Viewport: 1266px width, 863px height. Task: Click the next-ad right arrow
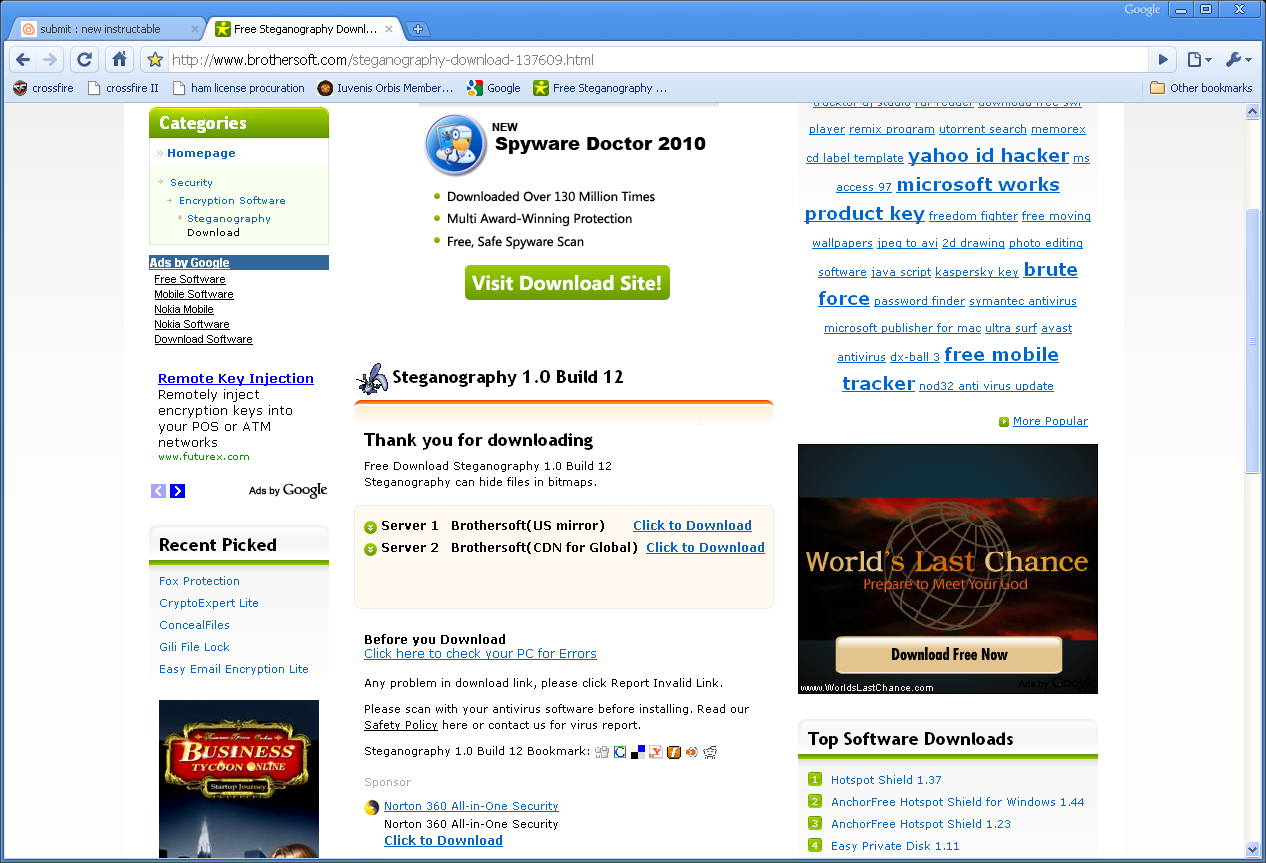pos(178,491)
